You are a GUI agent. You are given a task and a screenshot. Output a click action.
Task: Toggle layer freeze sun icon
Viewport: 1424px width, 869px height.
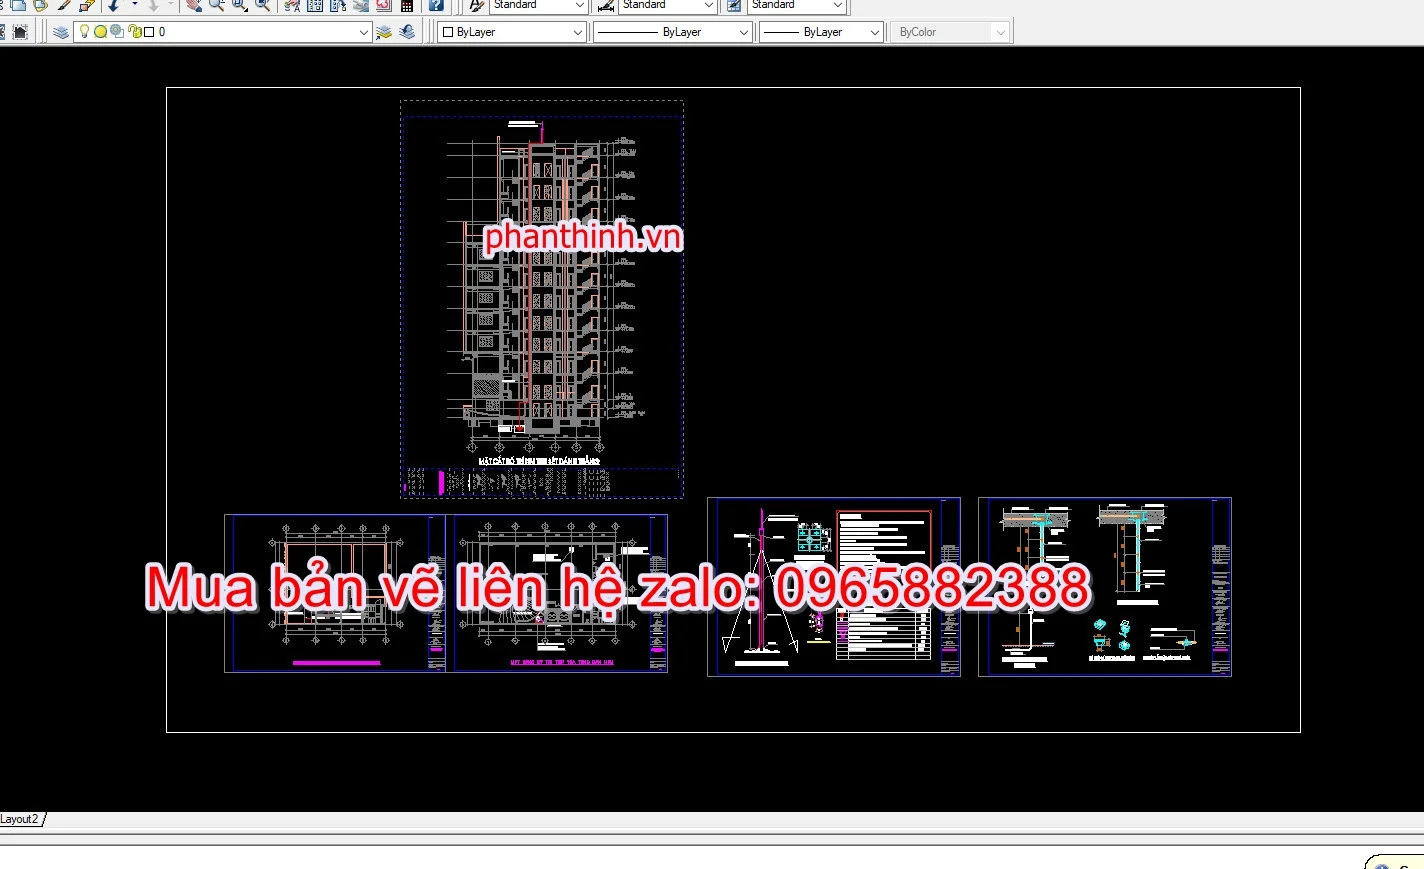point(100,32)
